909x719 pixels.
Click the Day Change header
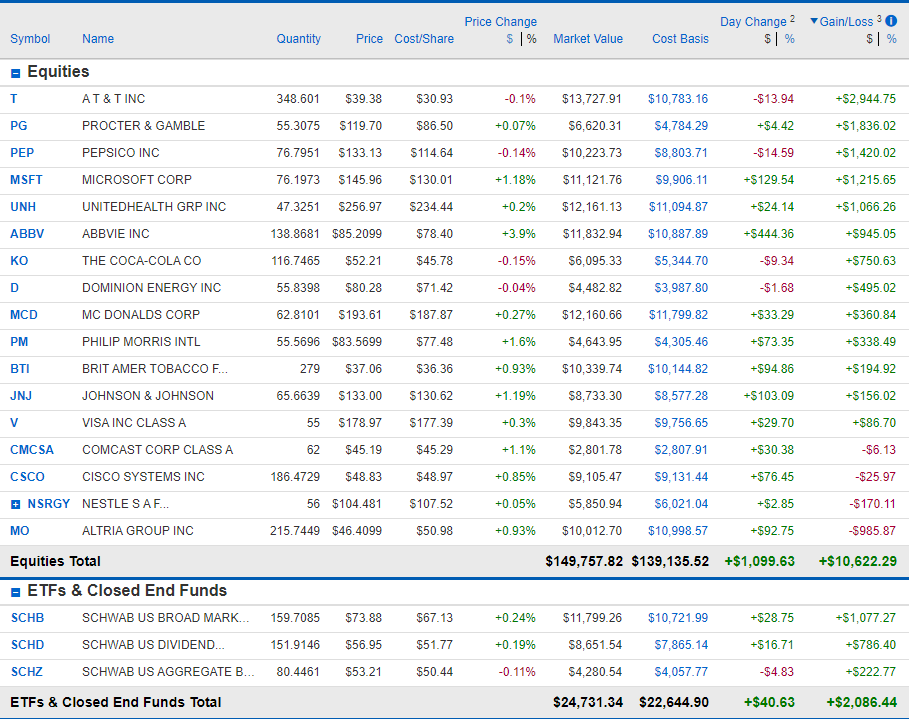753,21
